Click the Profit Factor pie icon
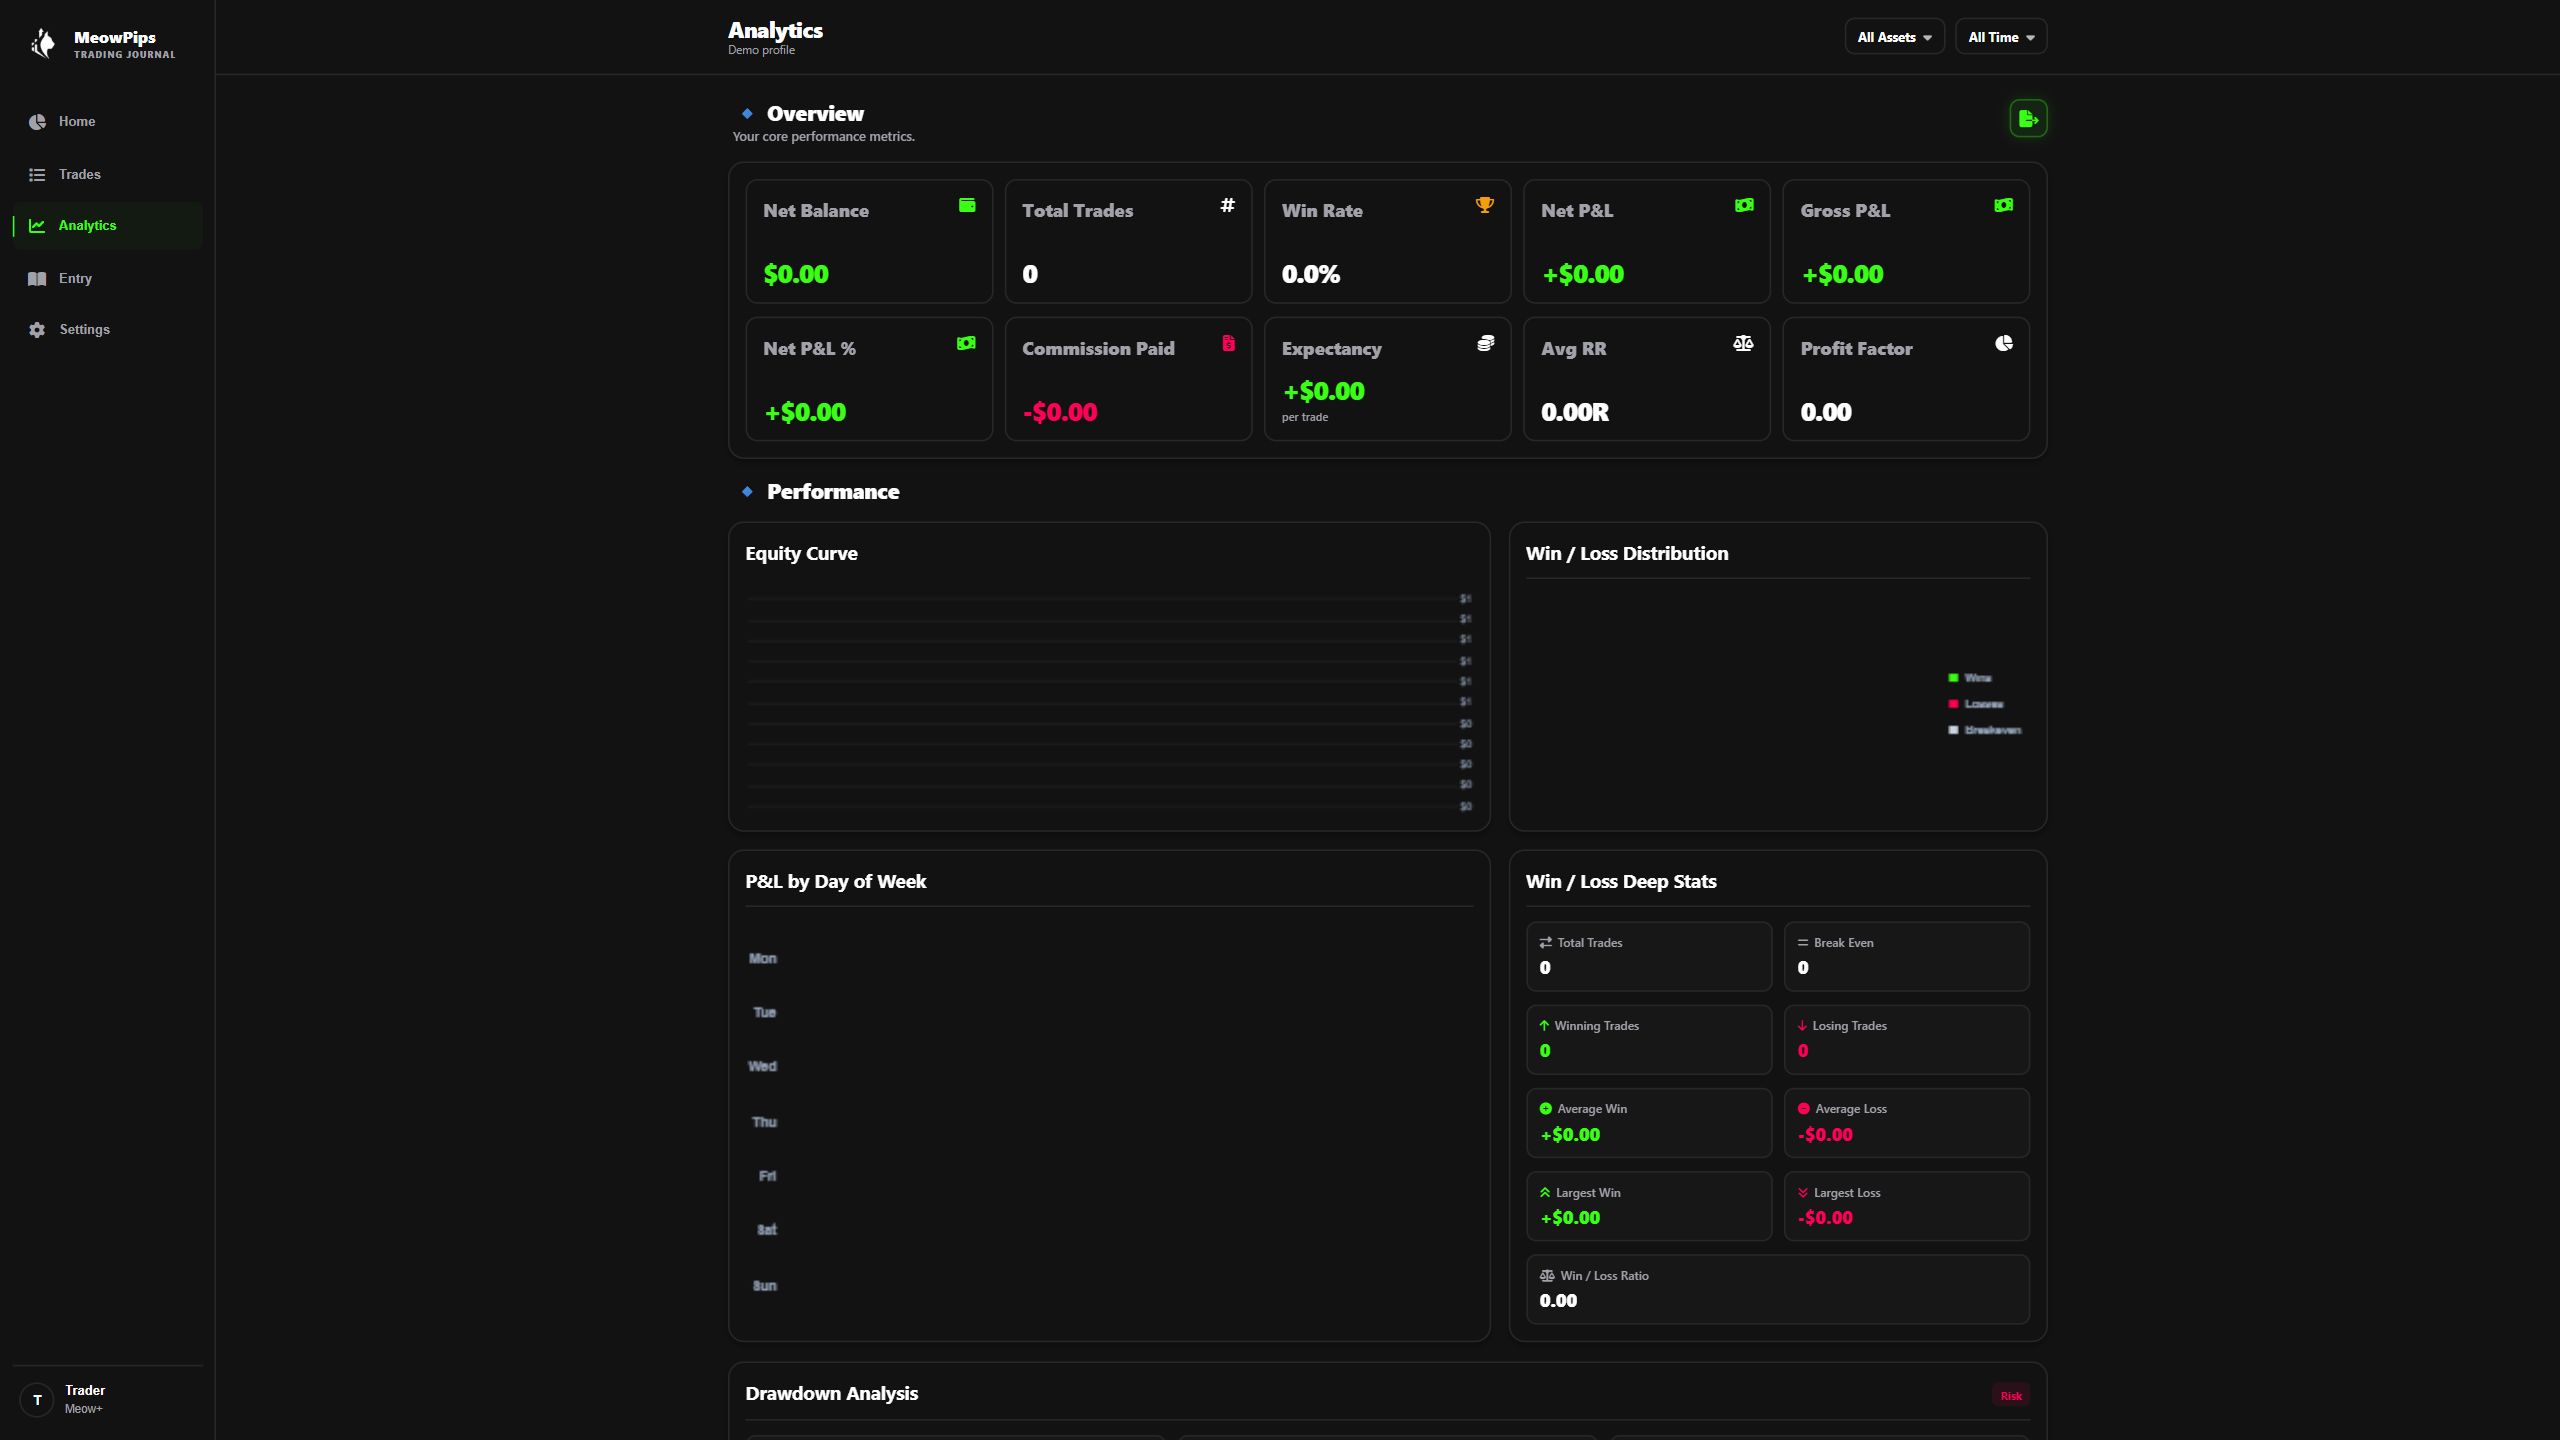Viewport: 2560px width, 1440px height. pyautogui.click(x=2004, y=343)
